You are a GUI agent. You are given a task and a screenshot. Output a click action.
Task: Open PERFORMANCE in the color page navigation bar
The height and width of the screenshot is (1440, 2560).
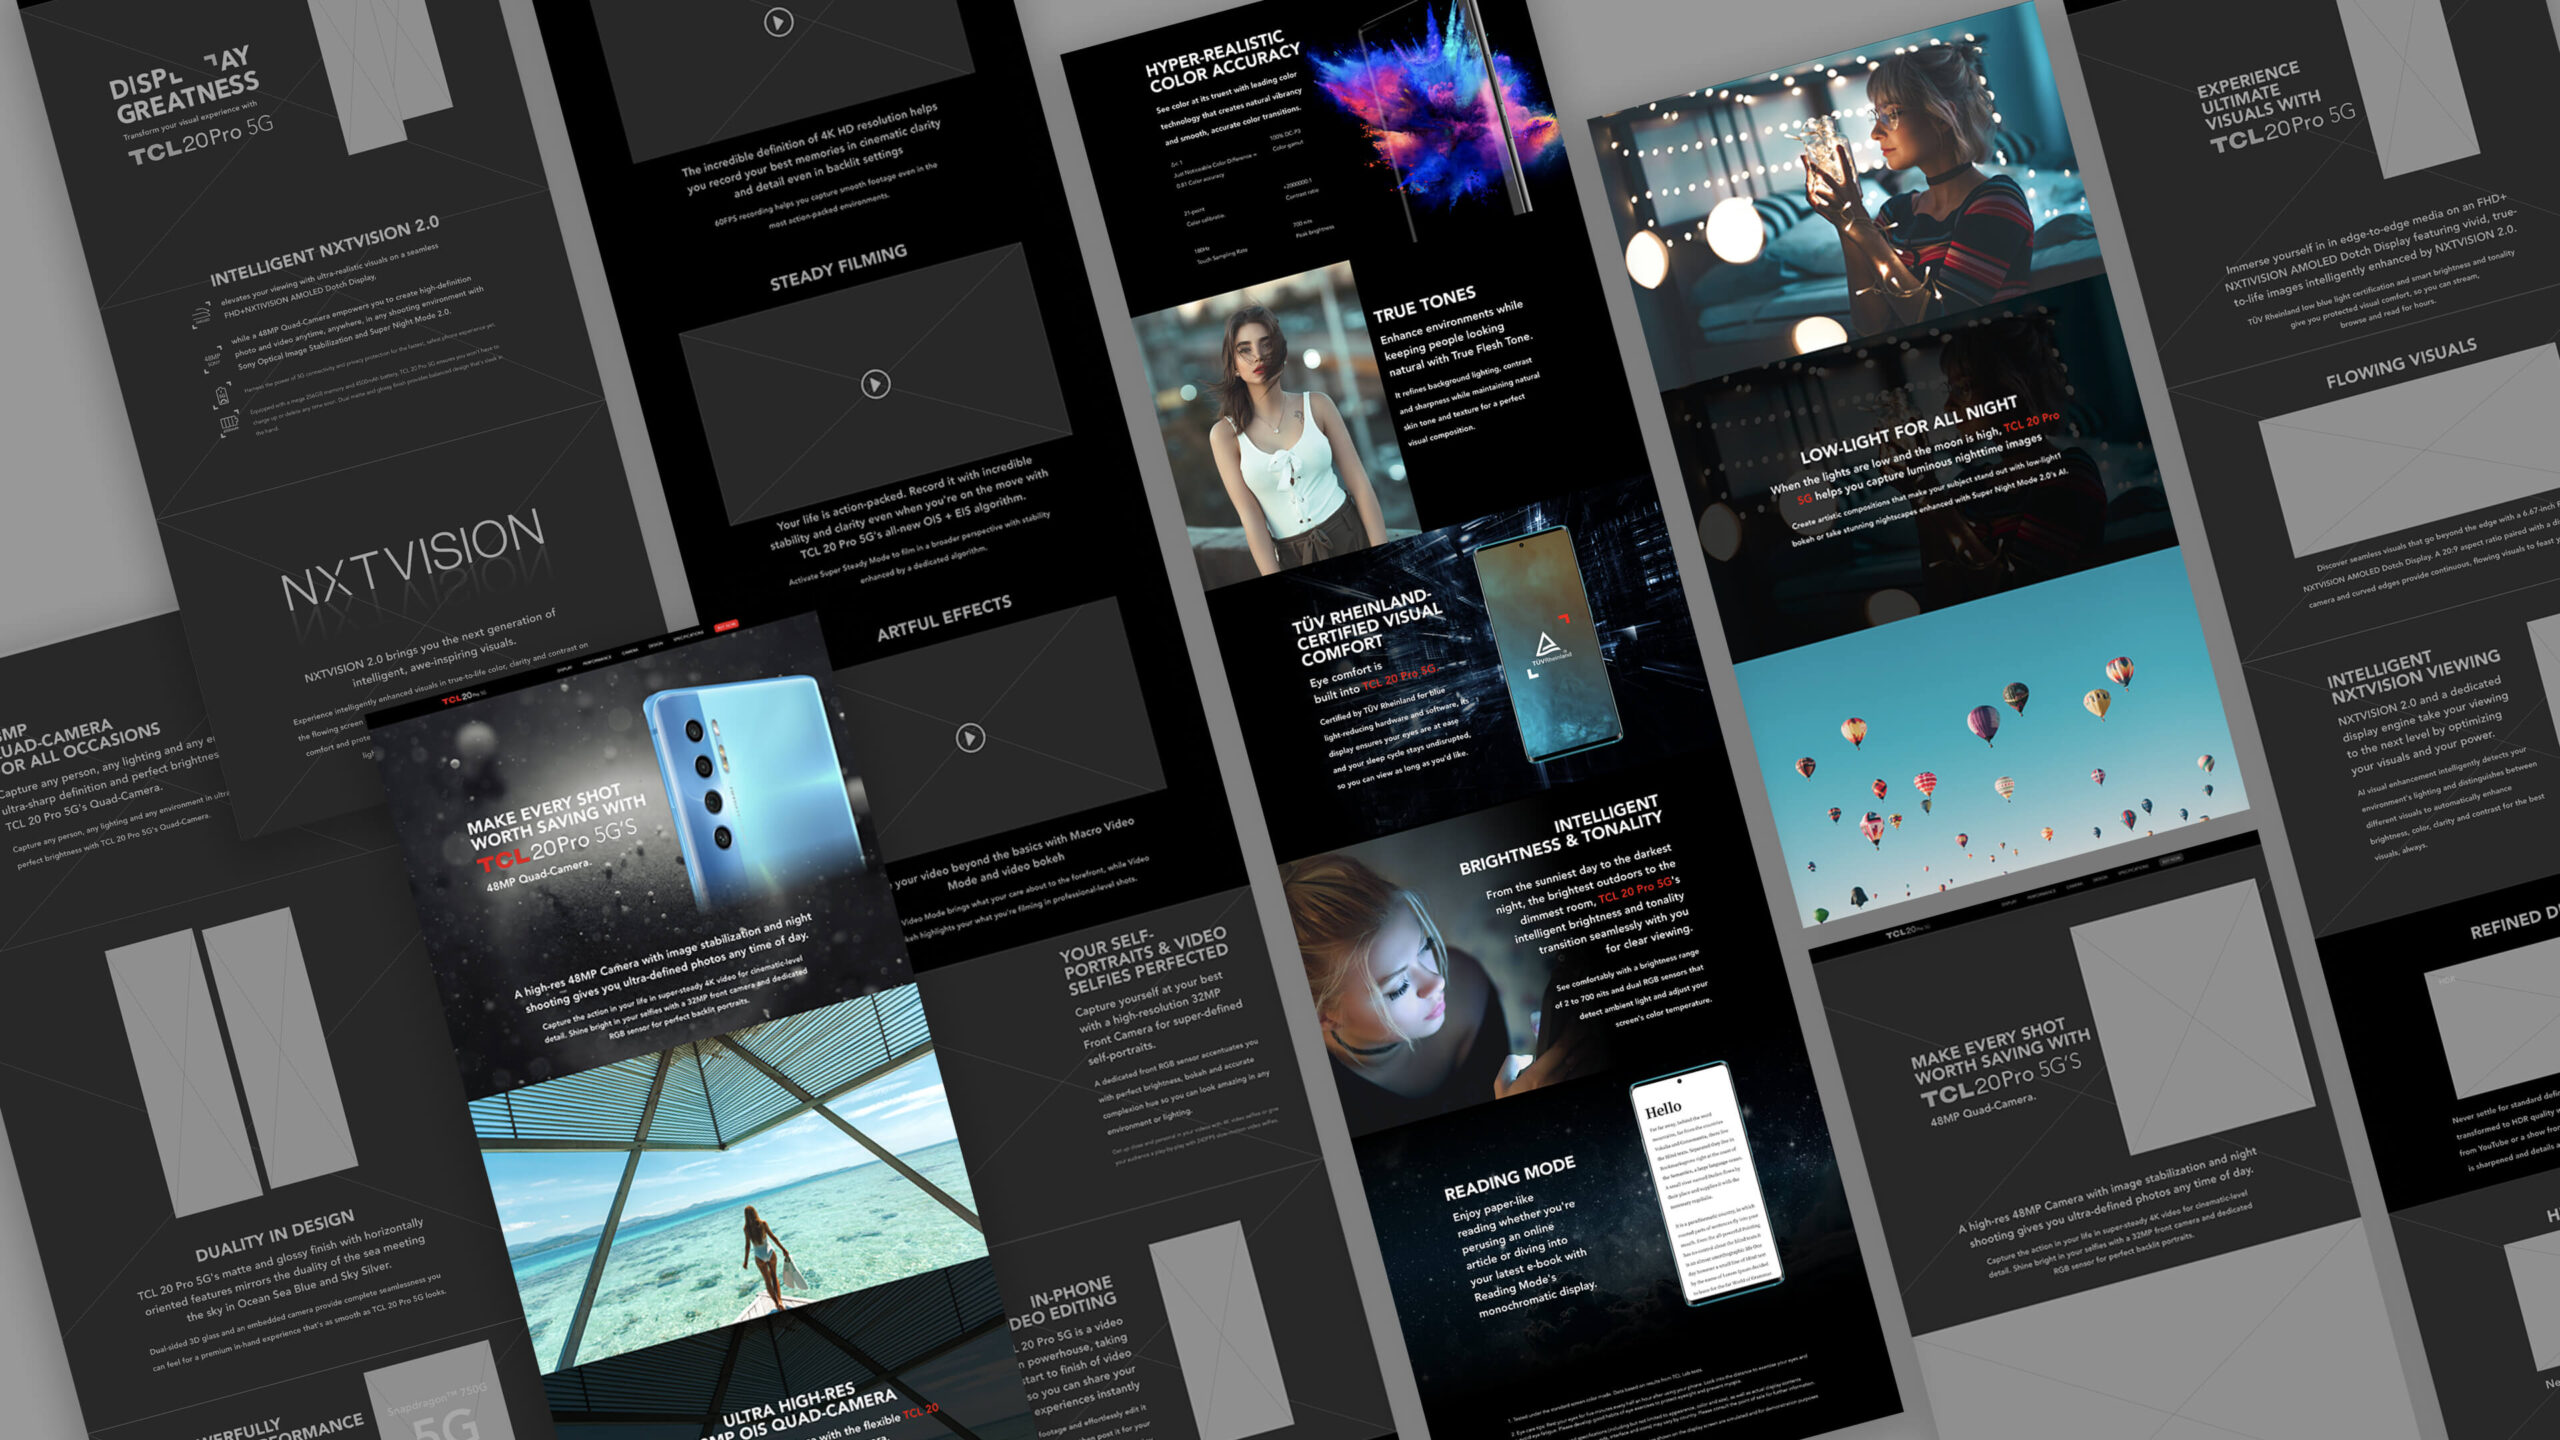pyautogui.click(x=597, y=660)
